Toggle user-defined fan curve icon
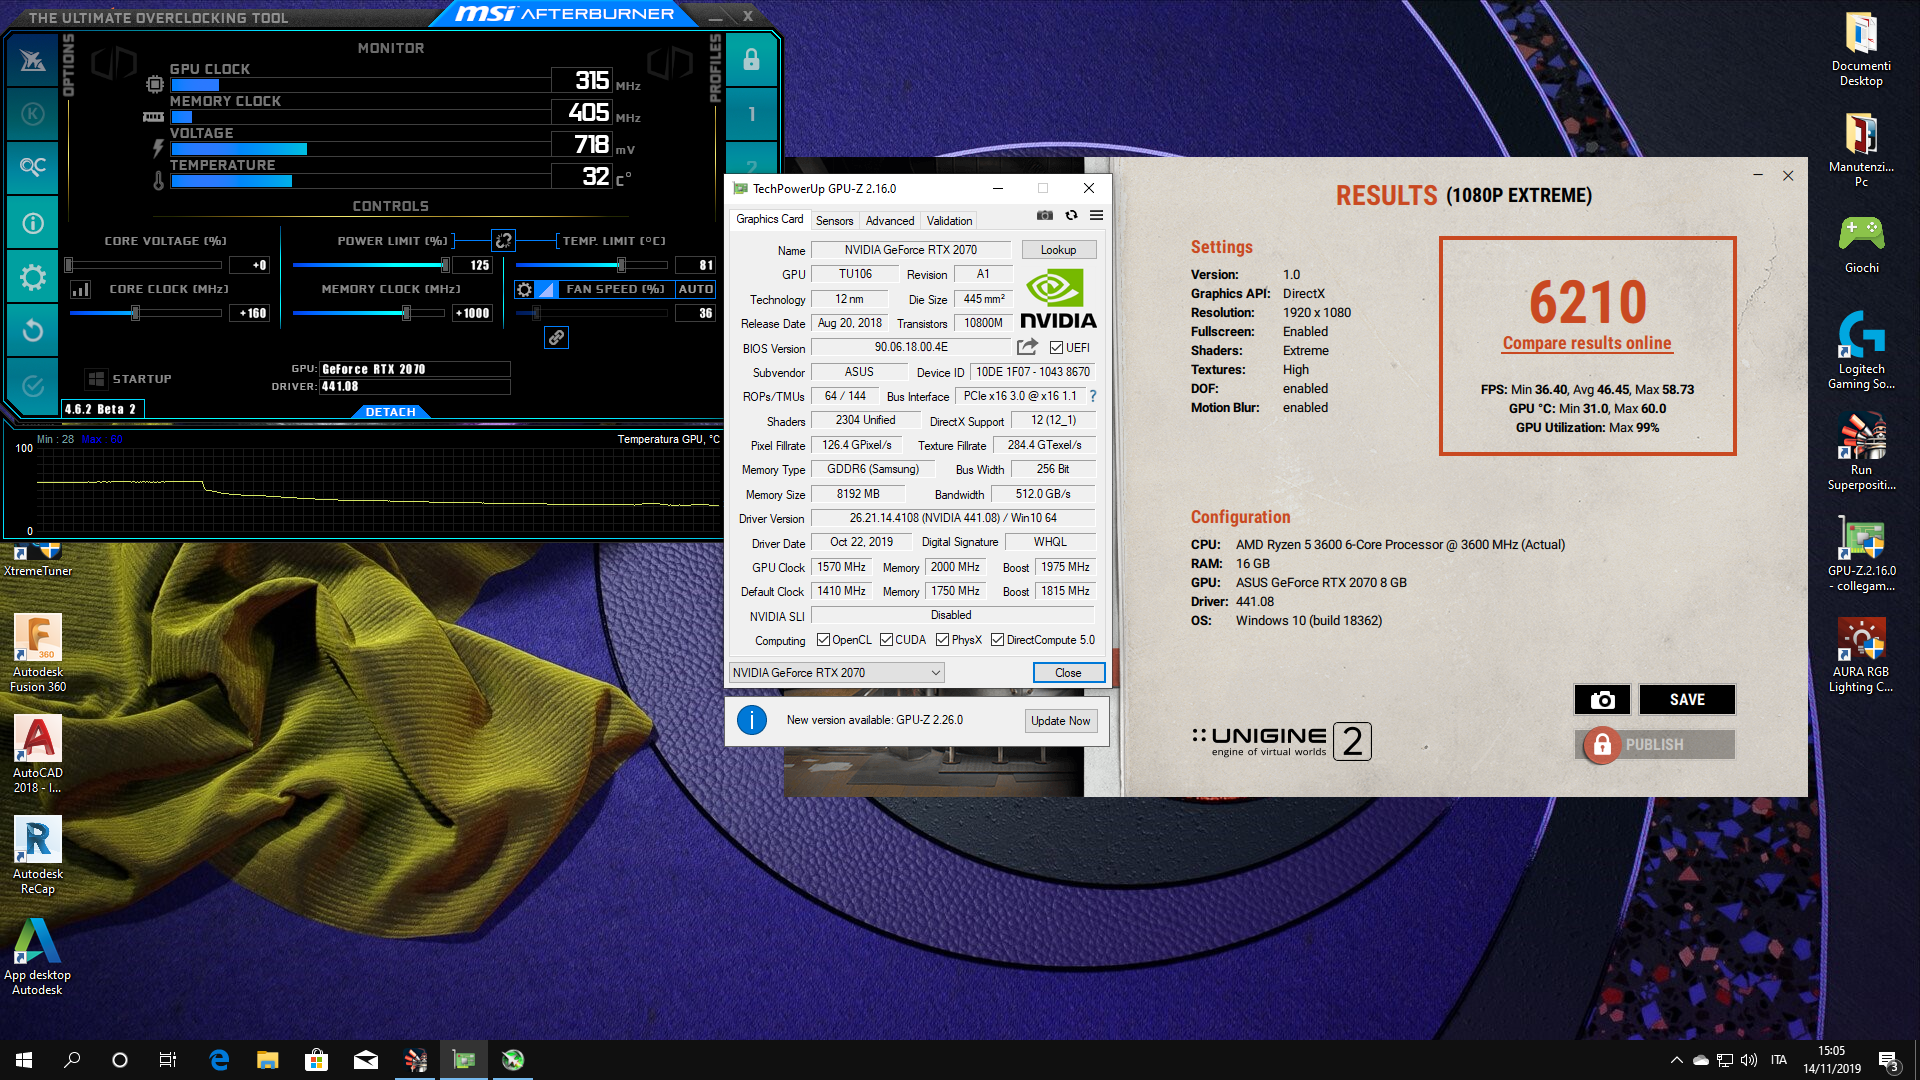Image resolution: width=1920 pixels, height=1080 pixels. point(547,289)
